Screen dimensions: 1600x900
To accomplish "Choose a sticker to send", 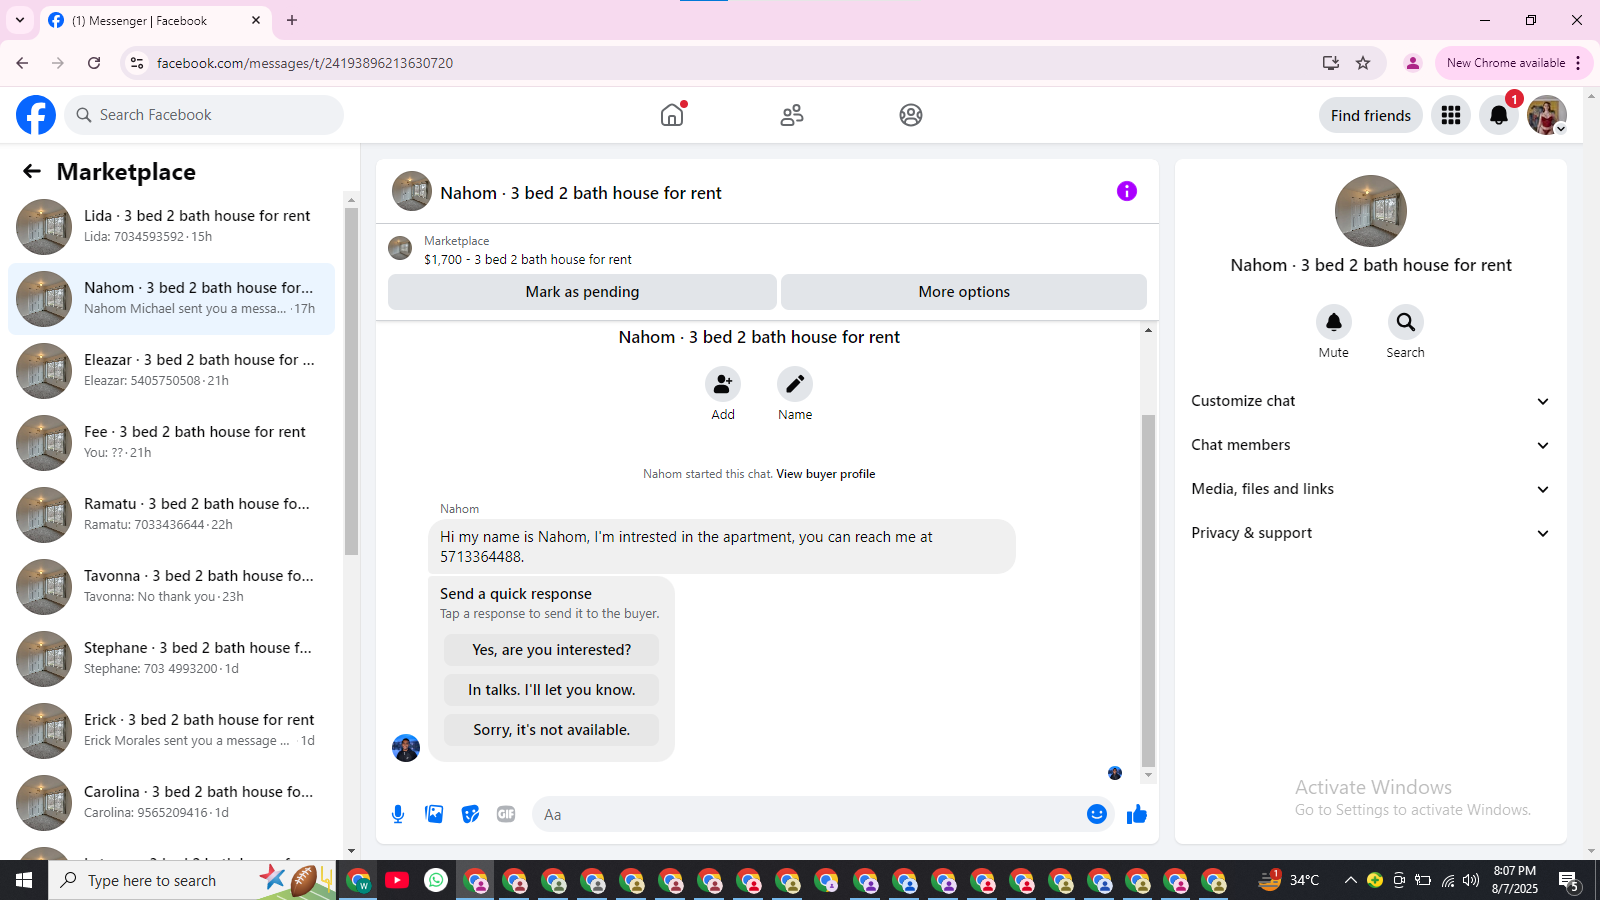I will click(x=470, y=814).
